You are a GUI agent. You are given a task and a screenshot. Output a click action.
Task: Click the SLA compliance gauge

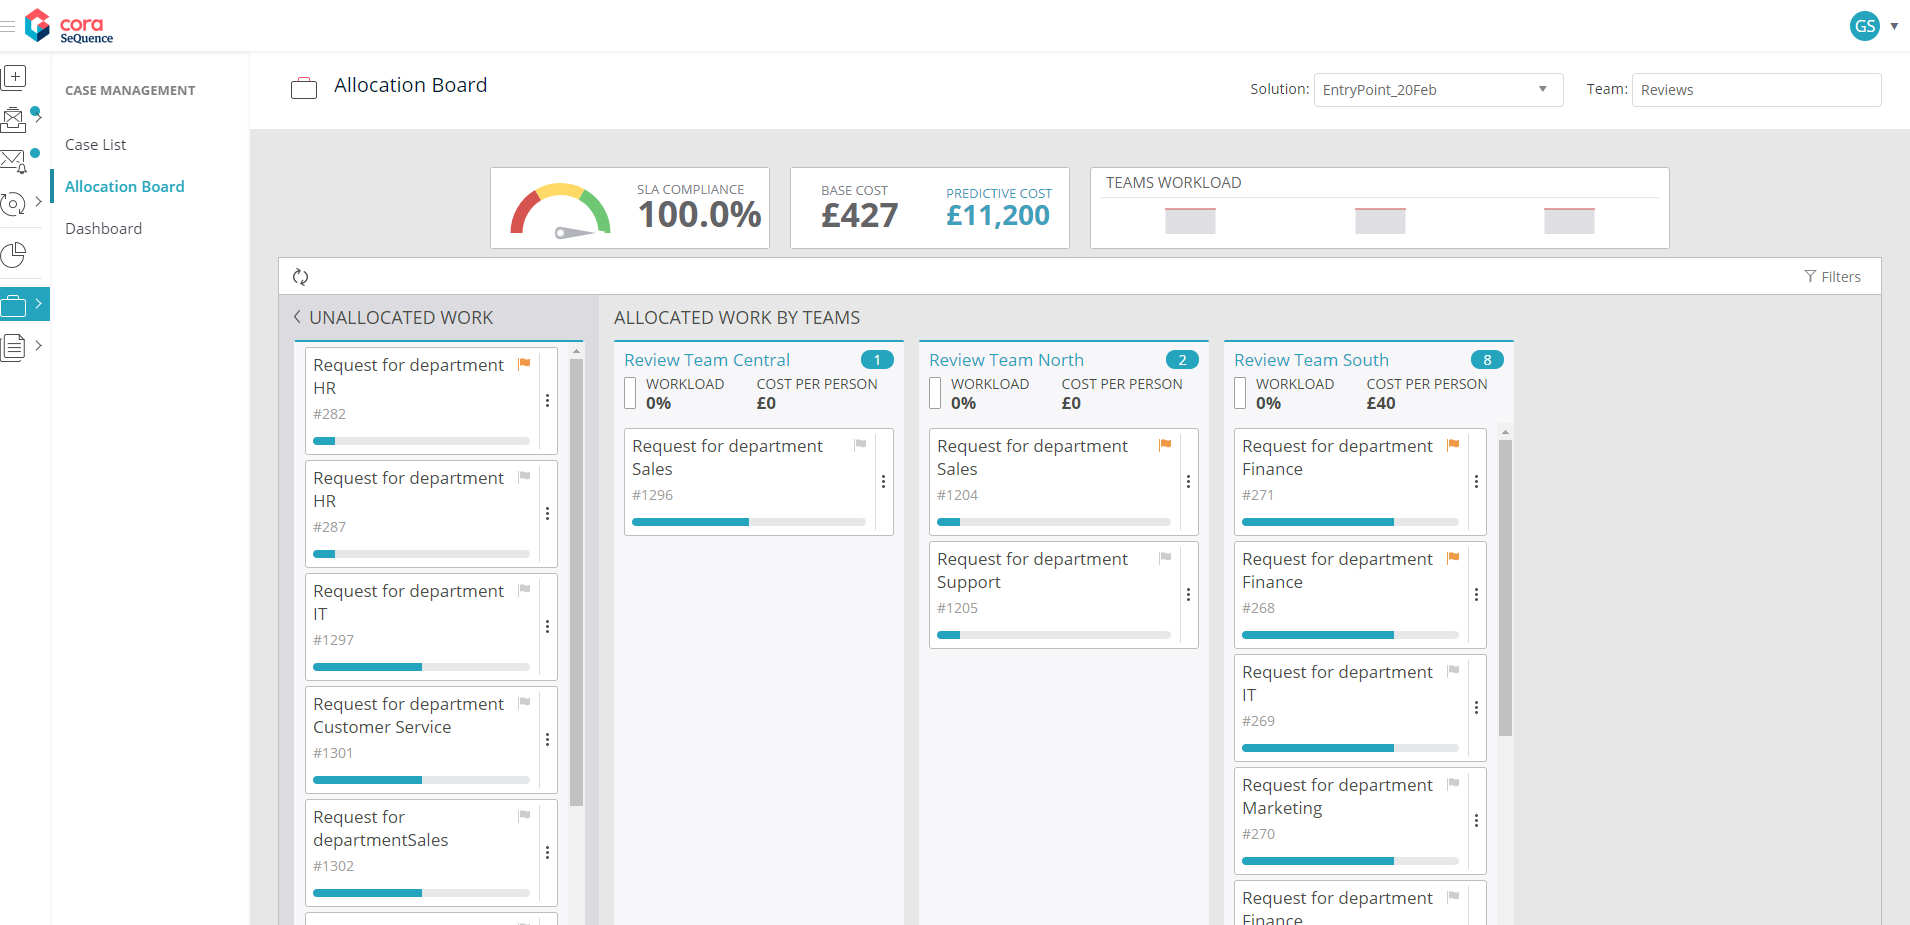pos(560,210)
